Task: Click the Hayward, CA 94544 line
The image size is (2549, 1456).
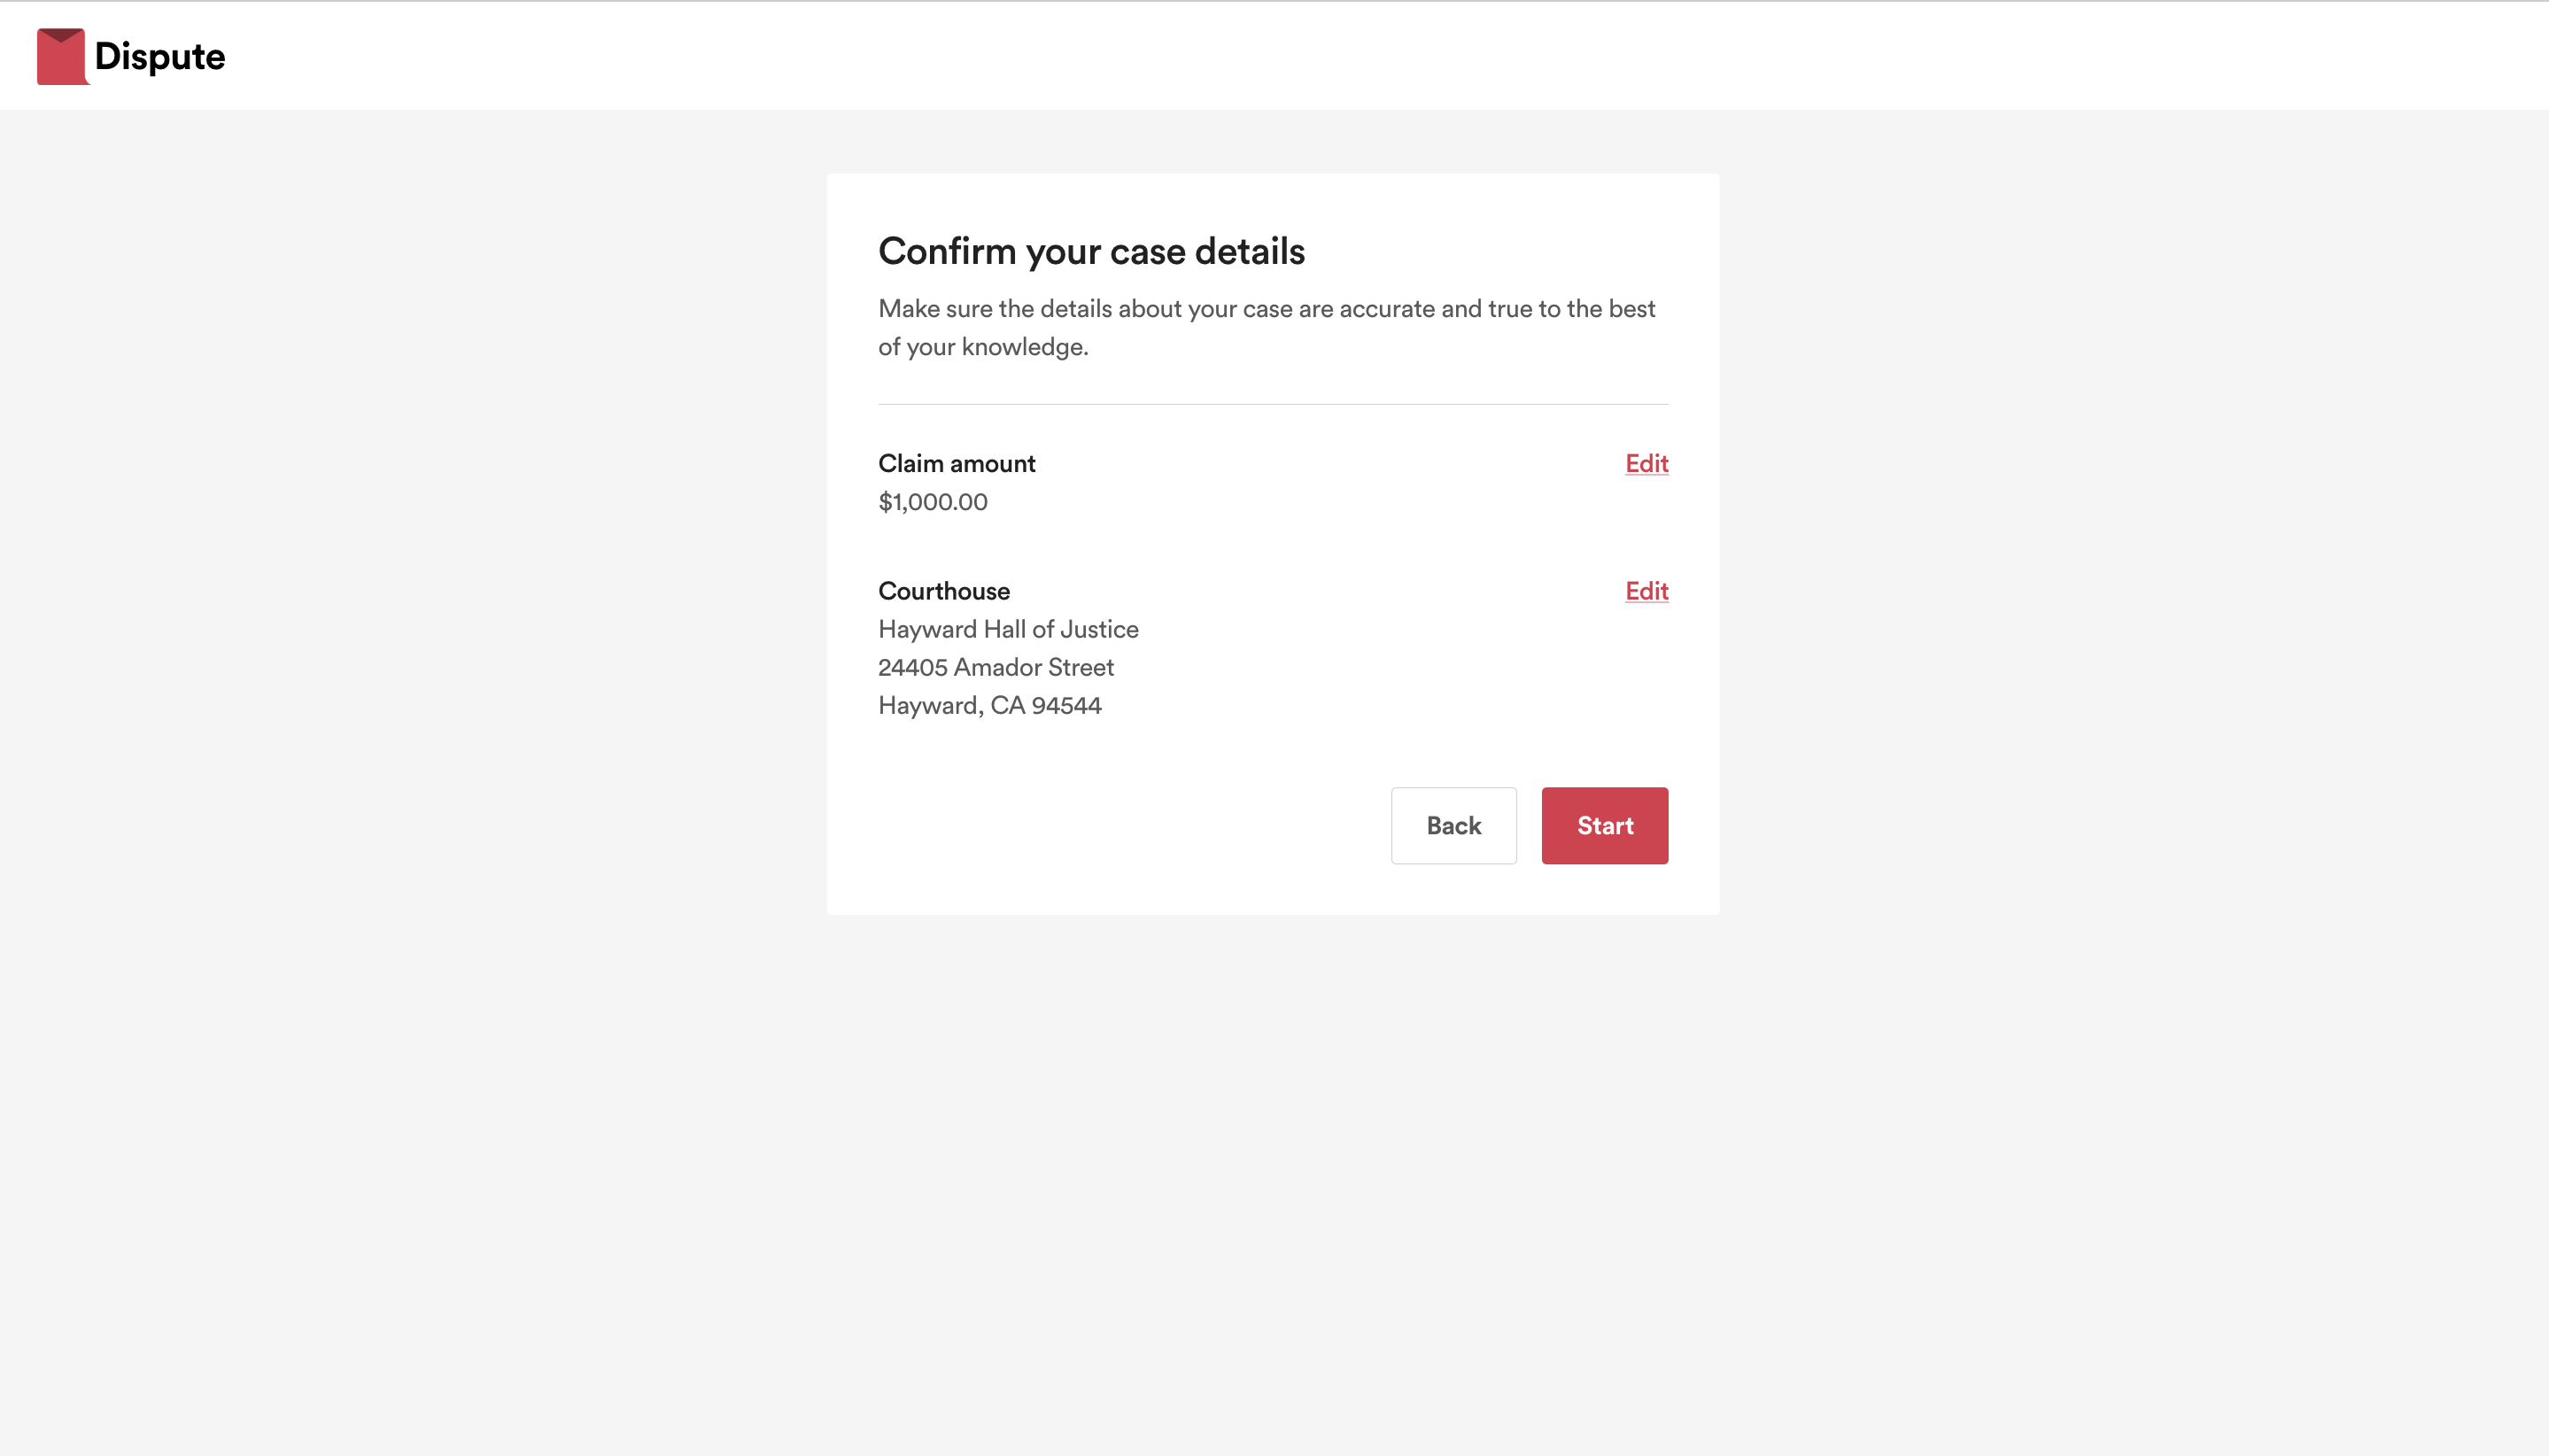Action: (990, 705)
